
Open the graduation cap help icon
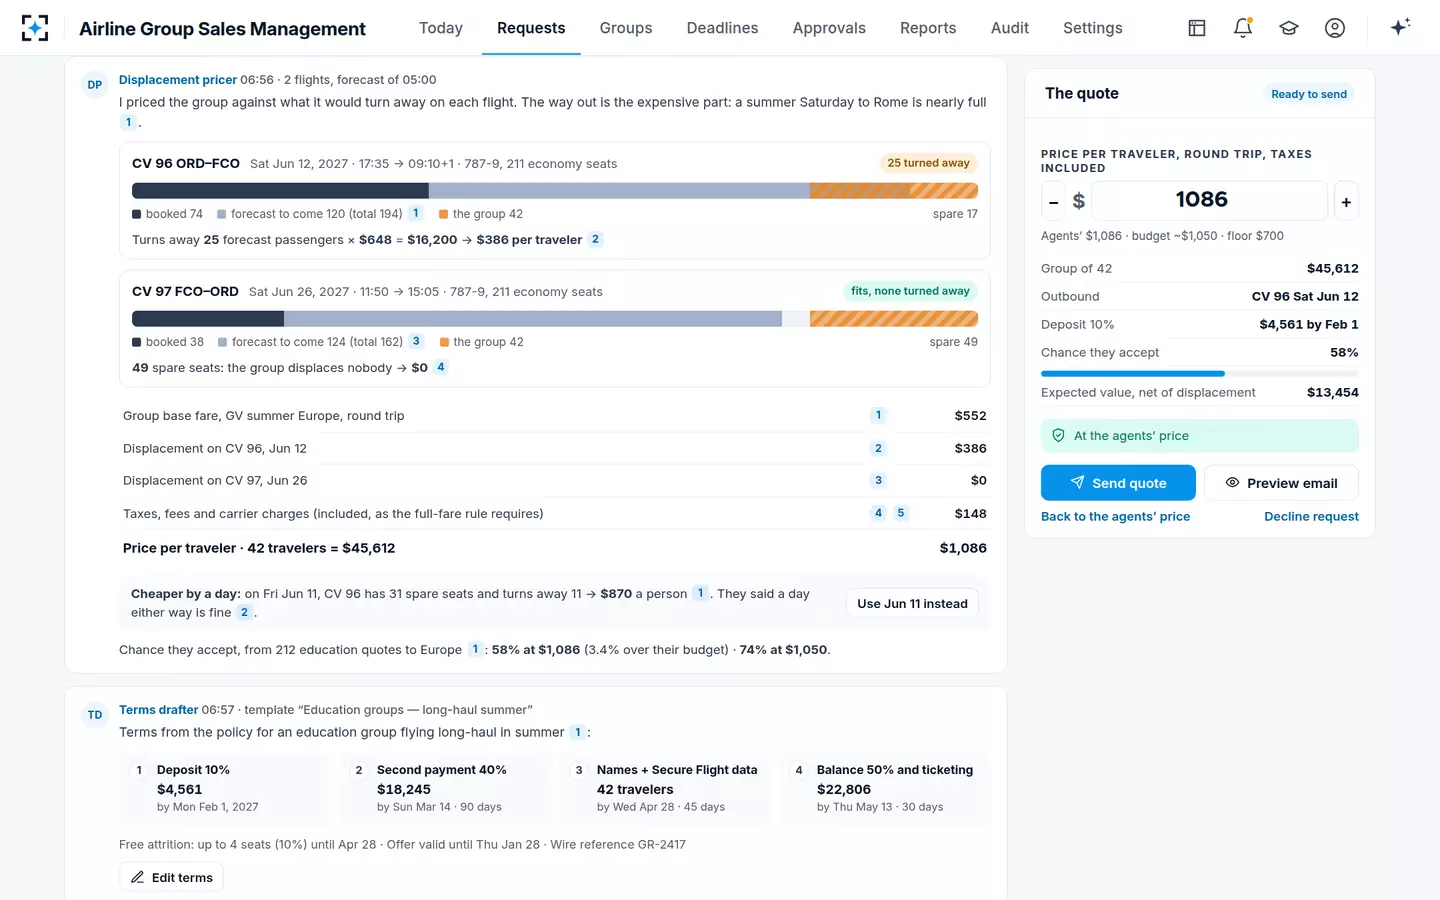click(1289, 28)
